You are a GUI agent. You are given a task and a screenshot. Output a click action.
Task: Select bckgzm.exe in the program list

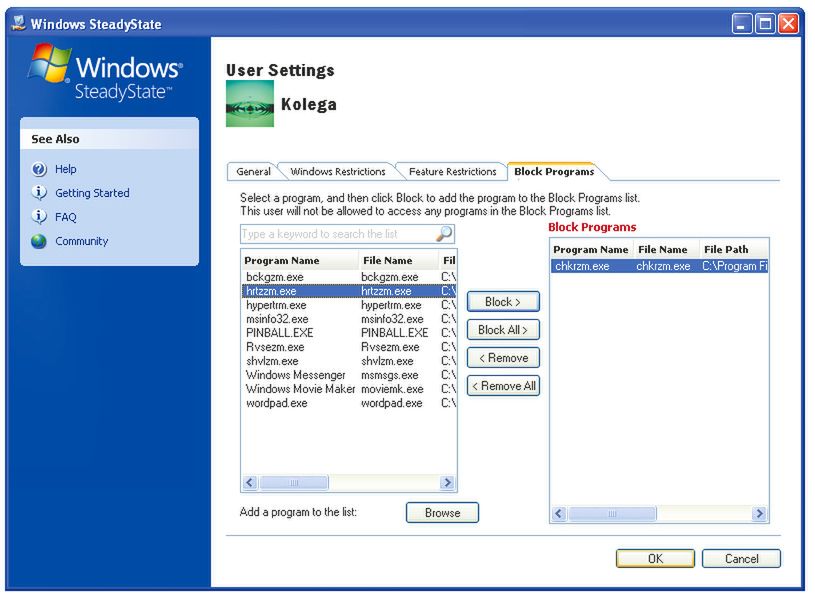click(x=349, y=277)
